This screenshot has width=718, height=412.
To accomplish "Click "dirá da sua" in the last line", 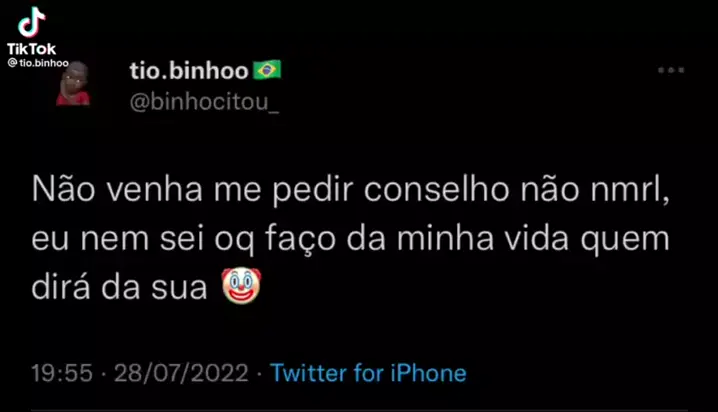I will [x=120, y=287].
